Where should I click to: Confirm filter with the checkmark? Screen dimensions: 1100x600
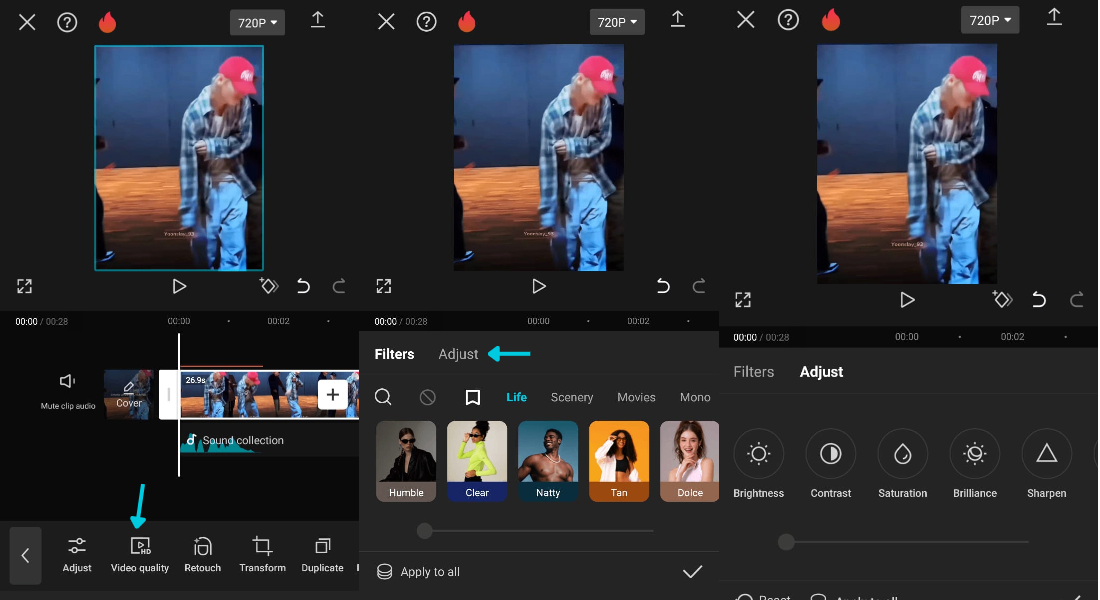click(x=692, y=572)
